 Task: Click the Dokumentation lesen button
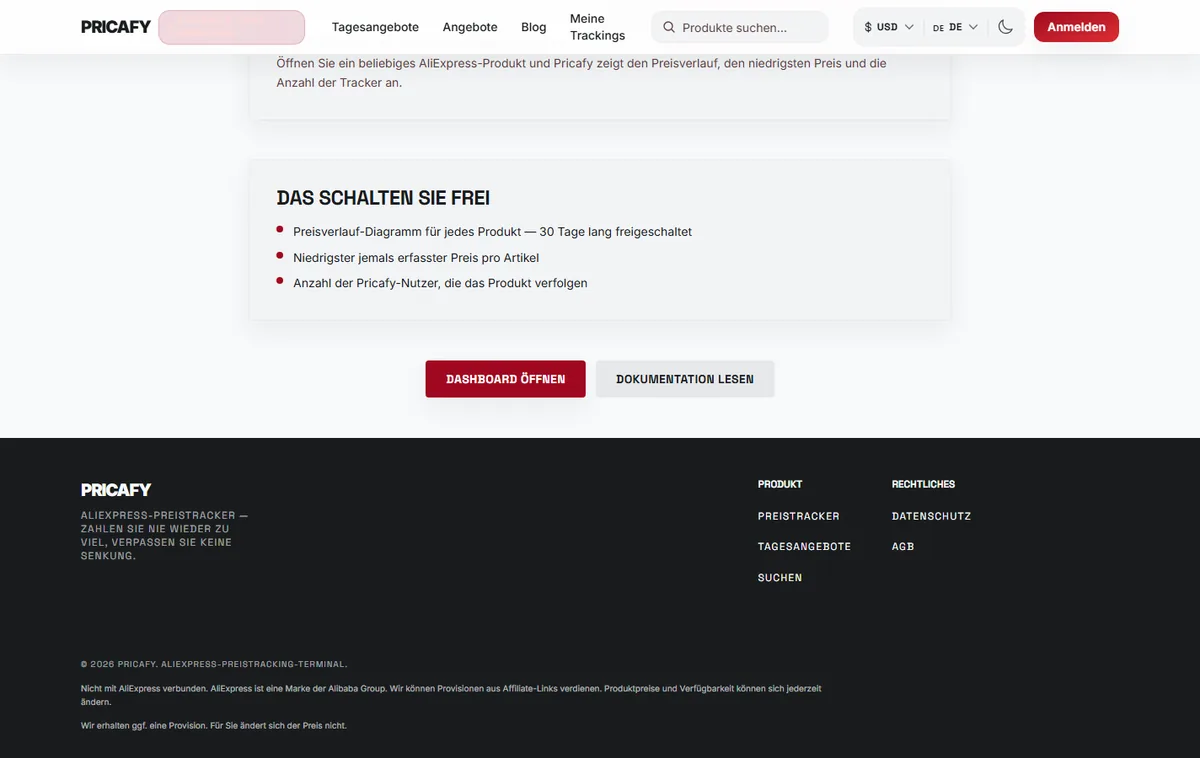pyautogui.click(x=685, y=379)
